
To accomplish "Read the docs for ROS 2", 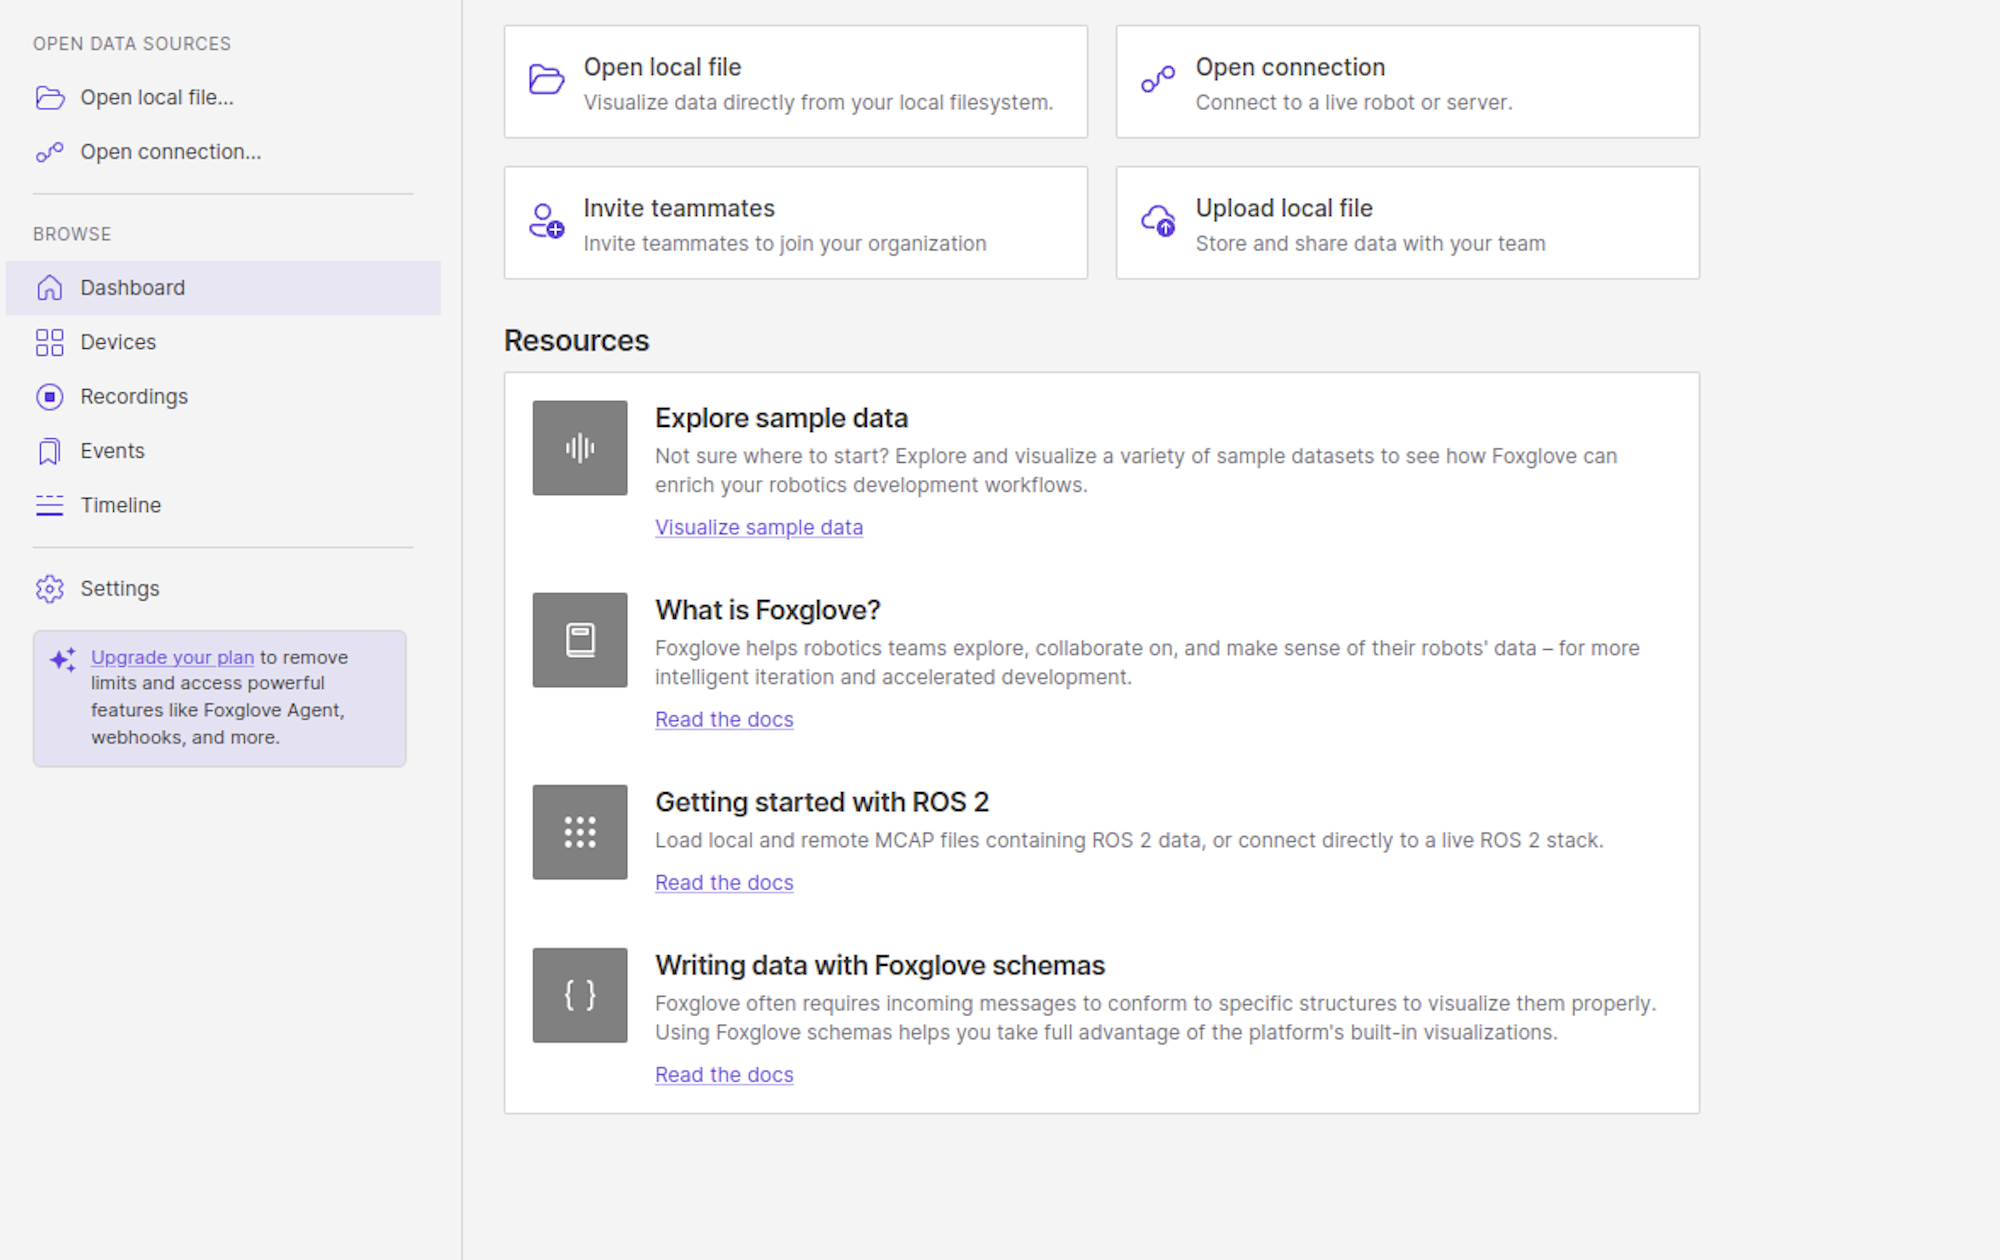I will pyautogui.click(x=724, y=882).
